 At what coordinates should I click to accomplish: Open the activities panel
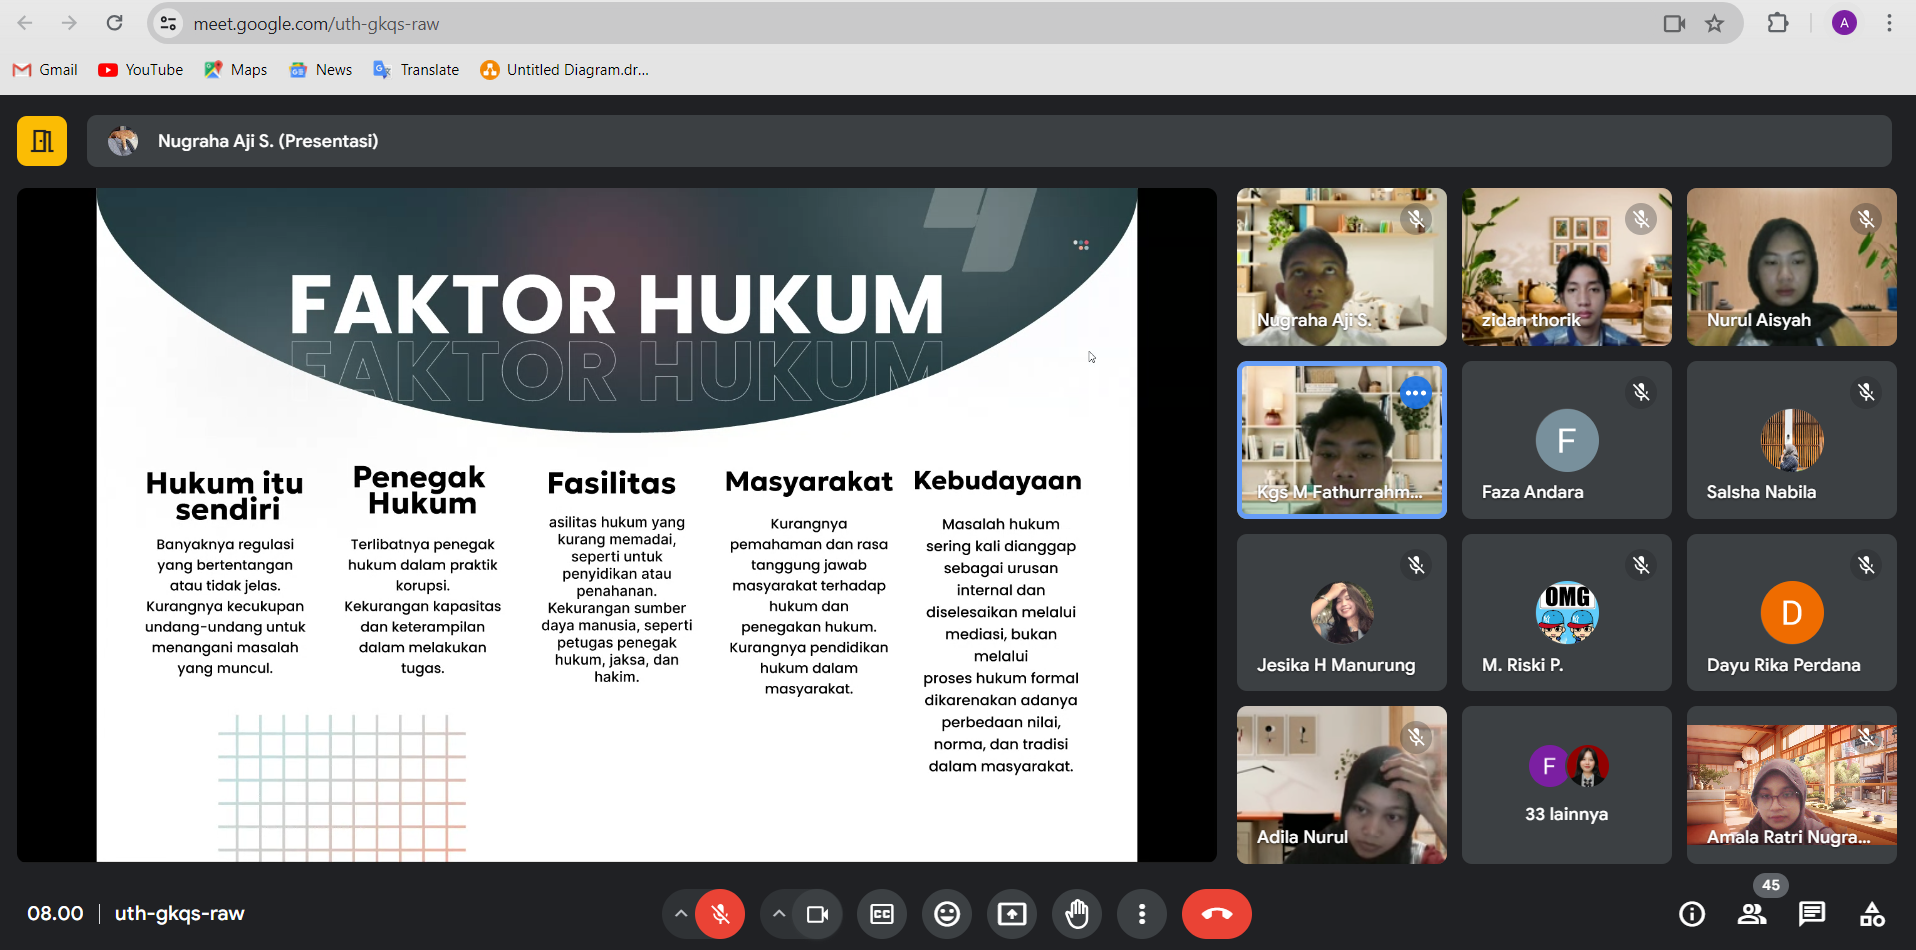(x=1872, y=914)
